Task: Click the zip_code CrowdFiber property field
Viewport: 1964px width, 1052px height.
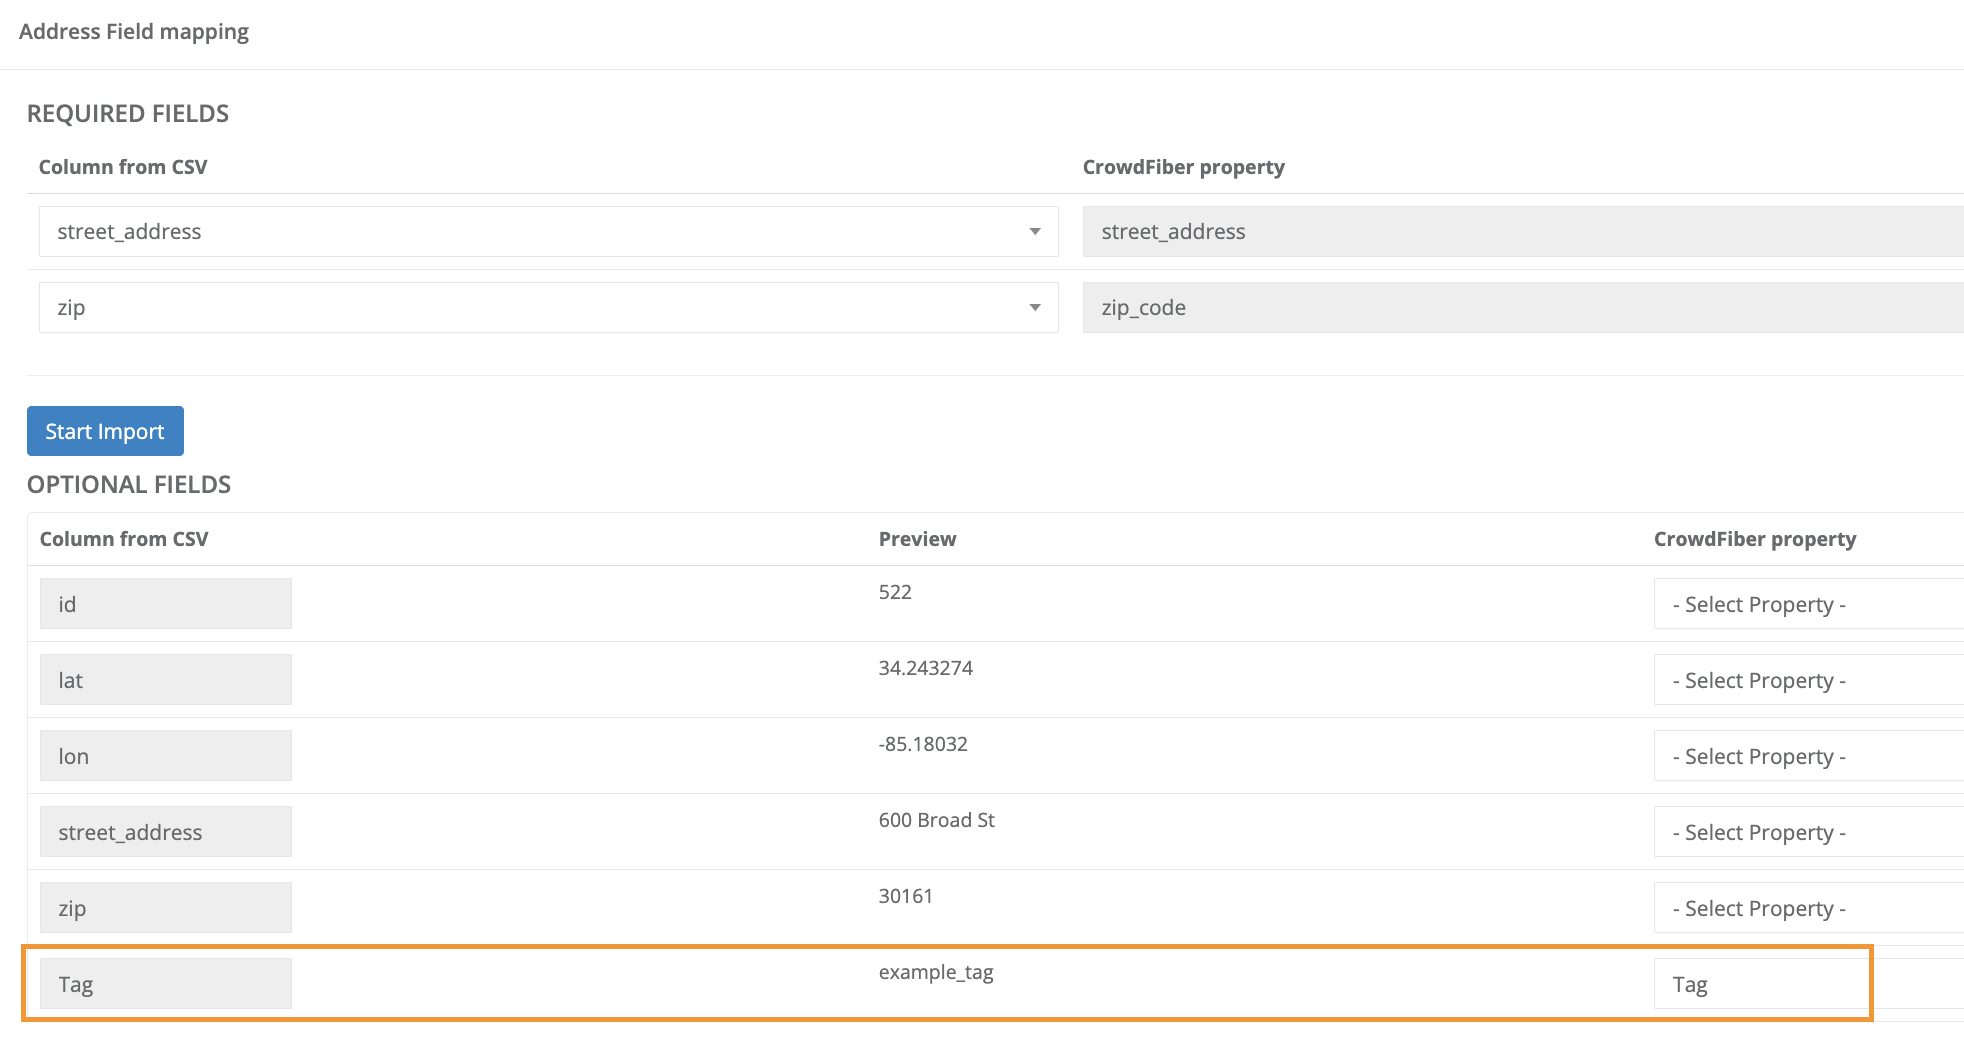Action: tap(1520, 308)
